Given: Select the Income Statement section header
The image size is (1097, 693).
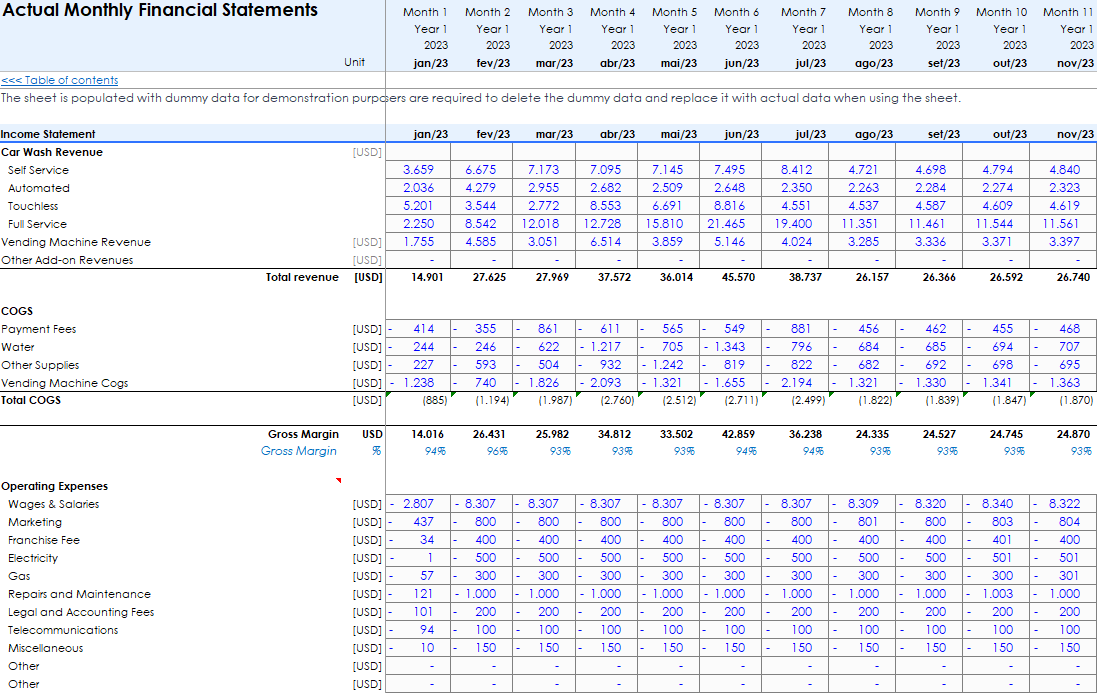Looking at the screenshot, I should click(x=48, y=134).
